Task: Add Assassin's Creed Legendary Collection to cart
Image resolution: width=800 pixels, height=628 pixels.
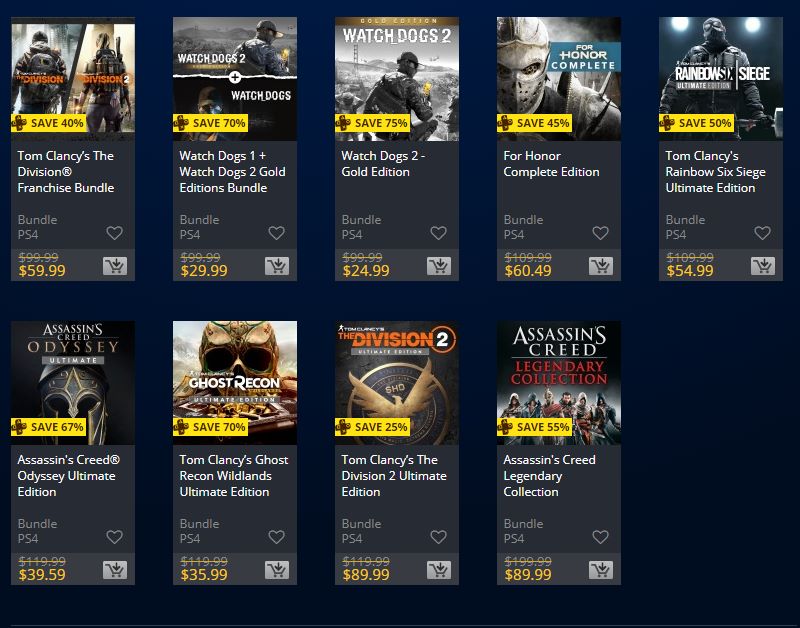Action: [x=601, y=570]
